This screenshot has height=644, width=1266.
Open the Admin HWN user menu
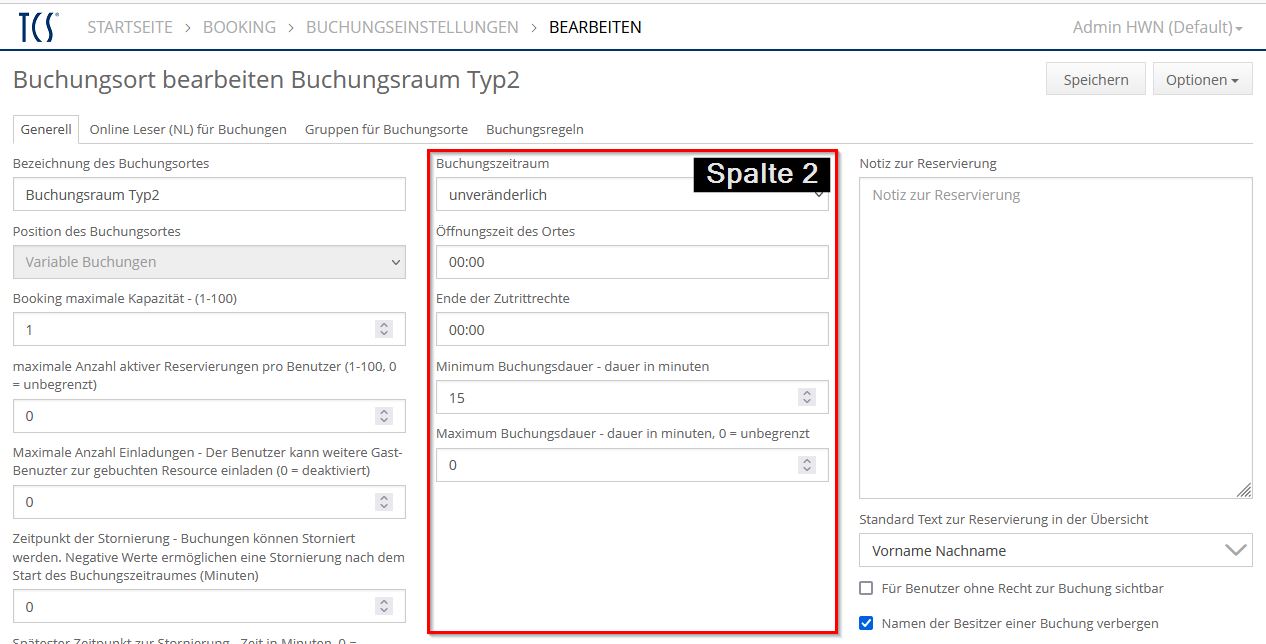[1156, 27]
